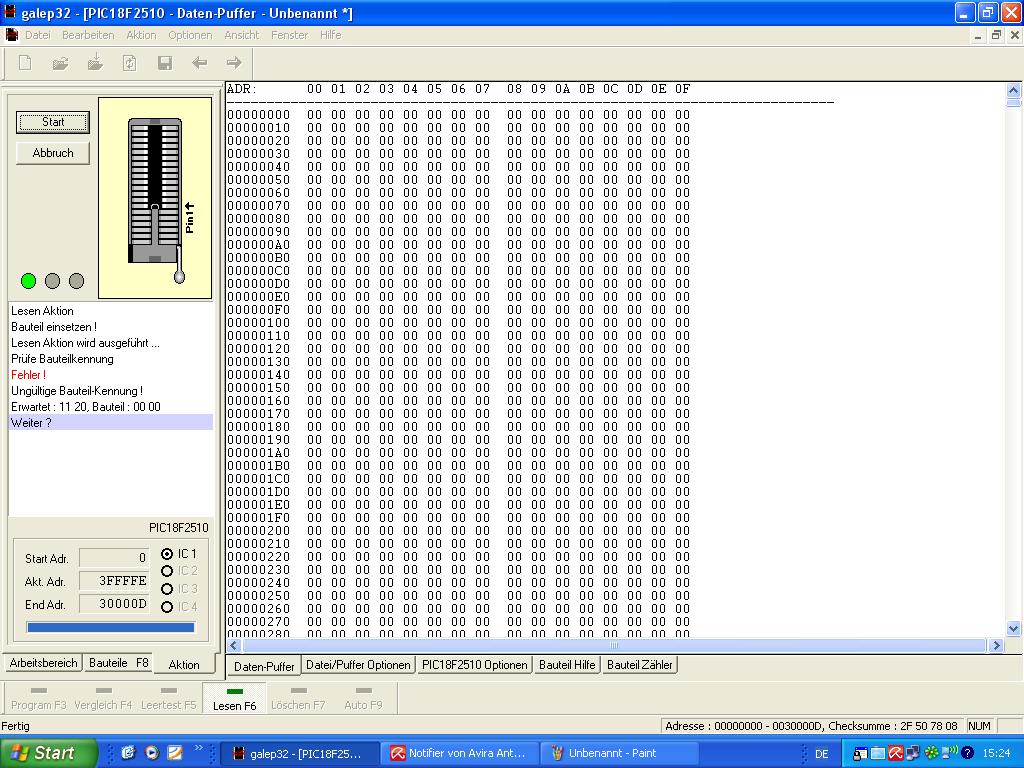The height and width of the screenshot is (768, 1024).
Task: Click the DE language indicator
Action: (x=822, y=754)
